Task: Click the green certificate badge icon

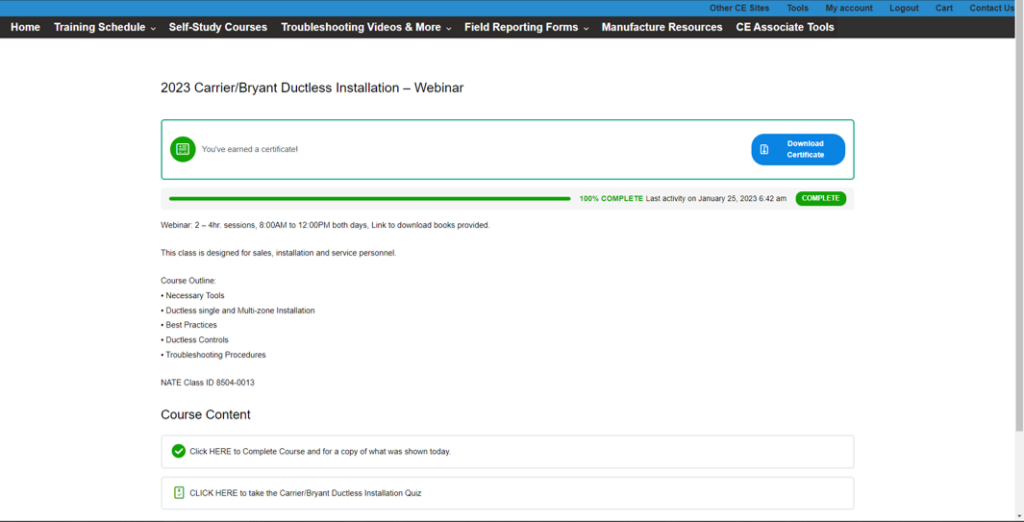Action: (x=183, y=149)
